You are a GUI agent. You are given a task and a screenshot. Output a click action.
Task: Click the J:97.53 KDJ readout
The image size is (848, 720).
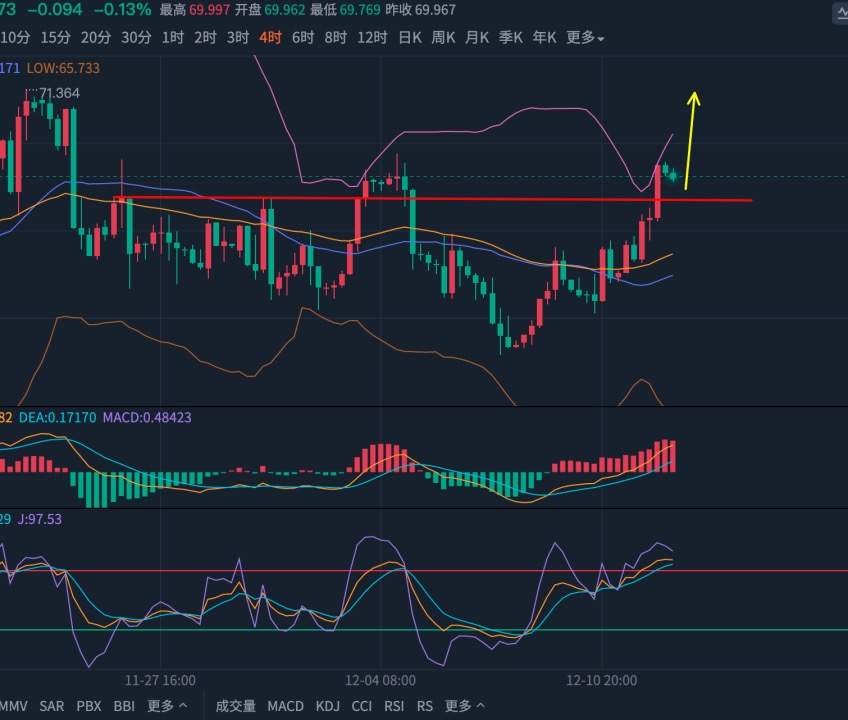pos(40,519)
